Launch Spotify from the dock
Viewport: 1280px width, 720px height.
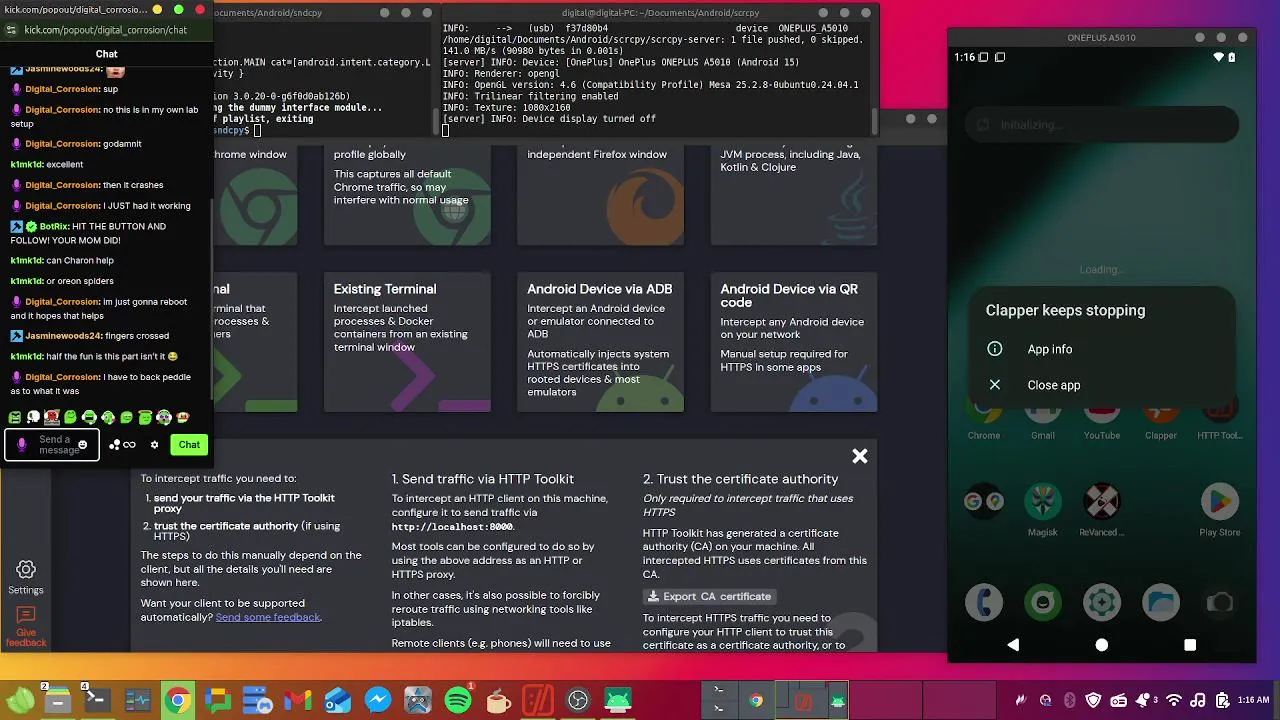(x=458, y=700)
